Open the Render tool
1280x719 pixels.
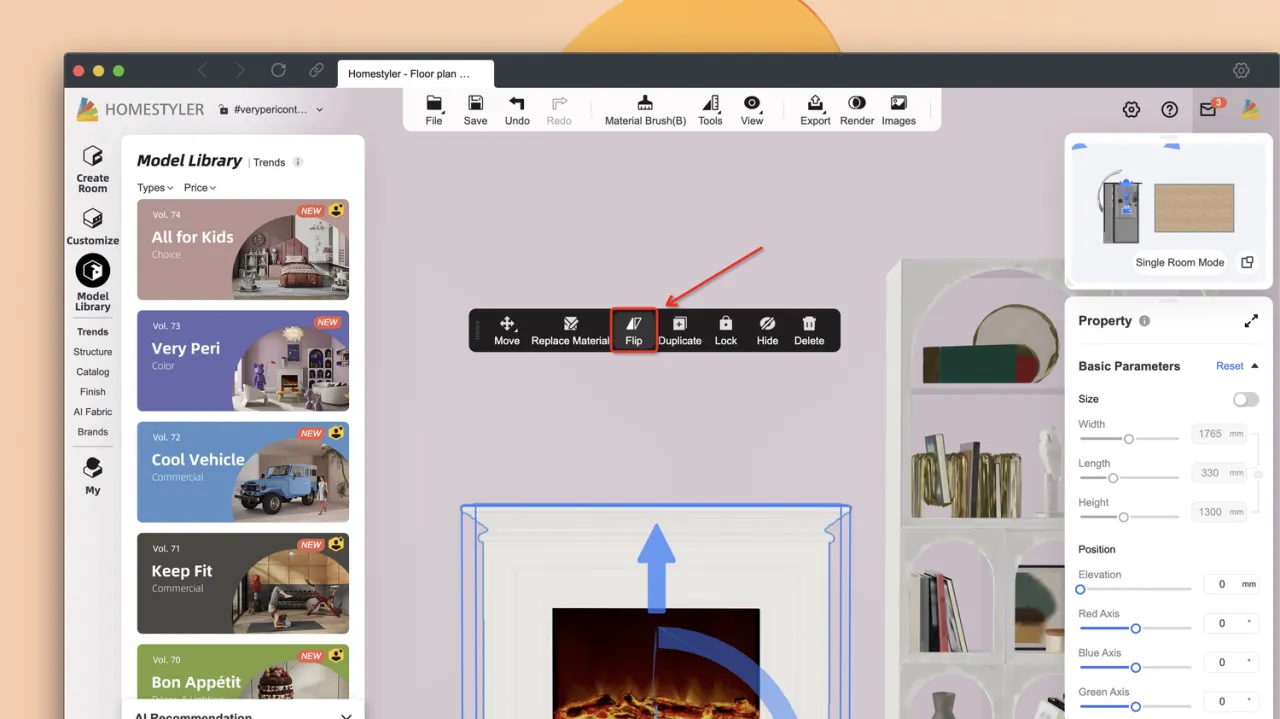point(857,110)
